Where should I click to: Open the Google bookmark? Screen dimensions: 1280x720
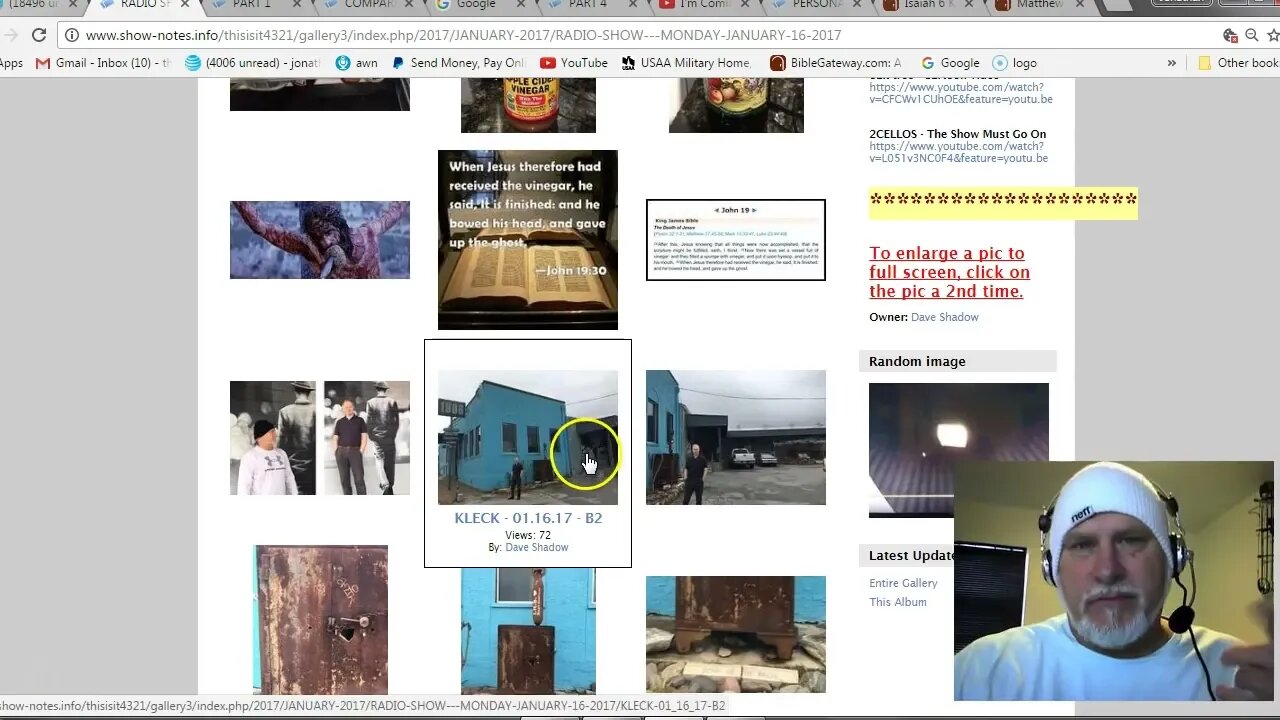[x=950, y=62]
